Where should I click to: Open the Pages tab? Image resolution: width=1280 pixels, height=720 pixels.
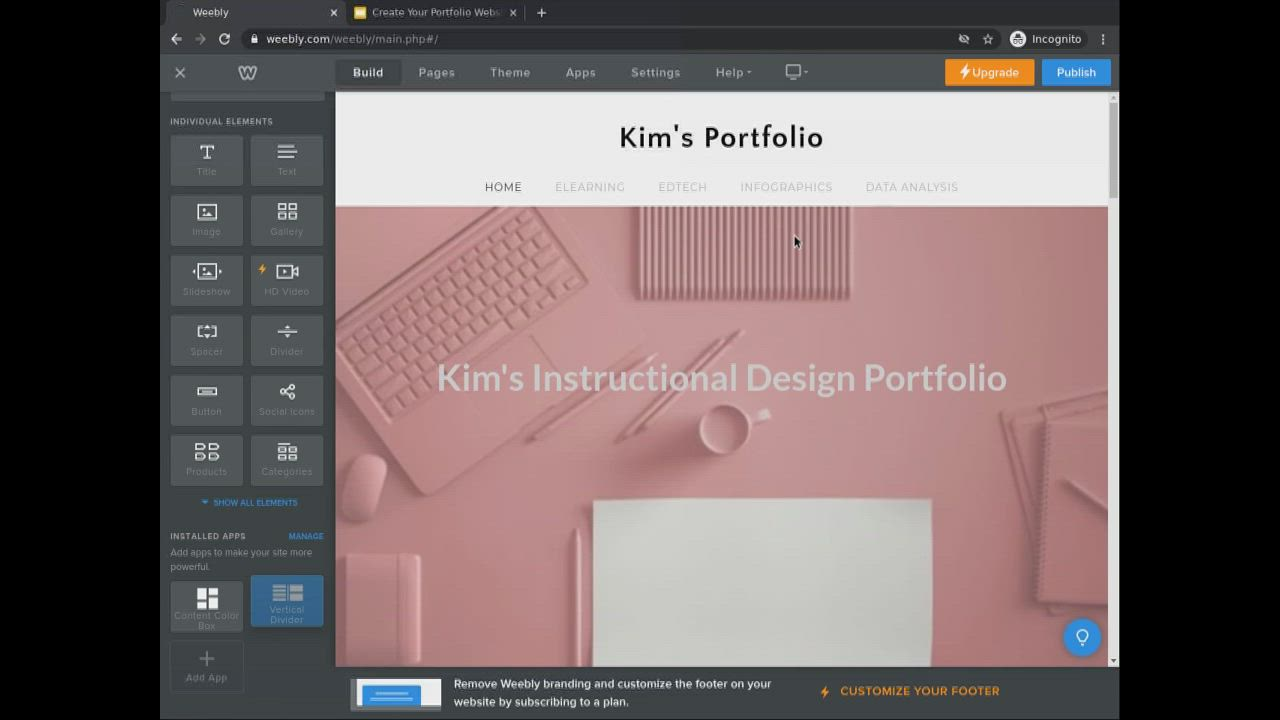tap(437, 72)
